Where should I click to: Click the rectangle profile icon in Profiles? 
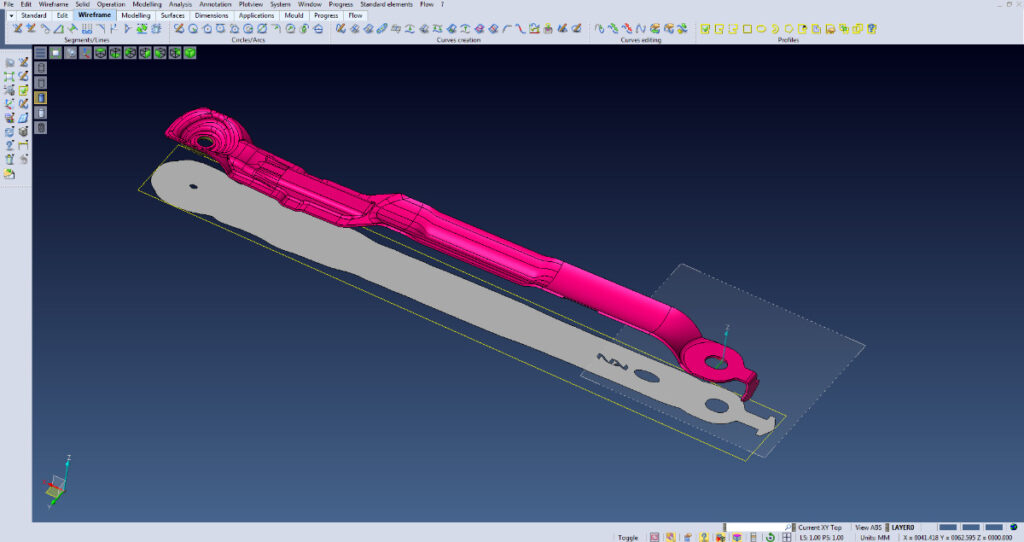tap(747, 29)
